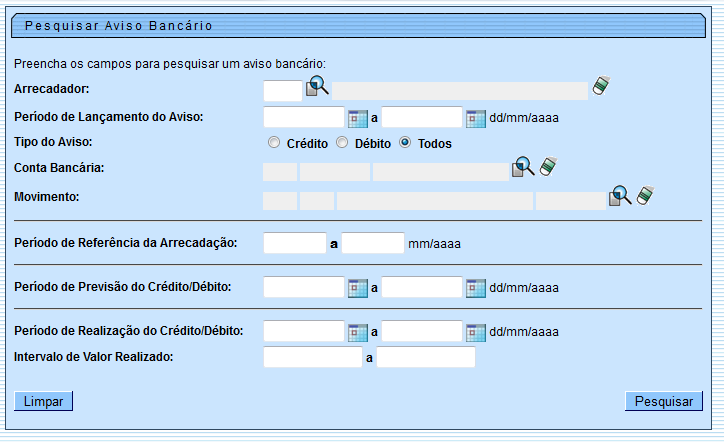Open calendar for Previsão end date
The width and height of the screenshot is (724, 443).
476,288
